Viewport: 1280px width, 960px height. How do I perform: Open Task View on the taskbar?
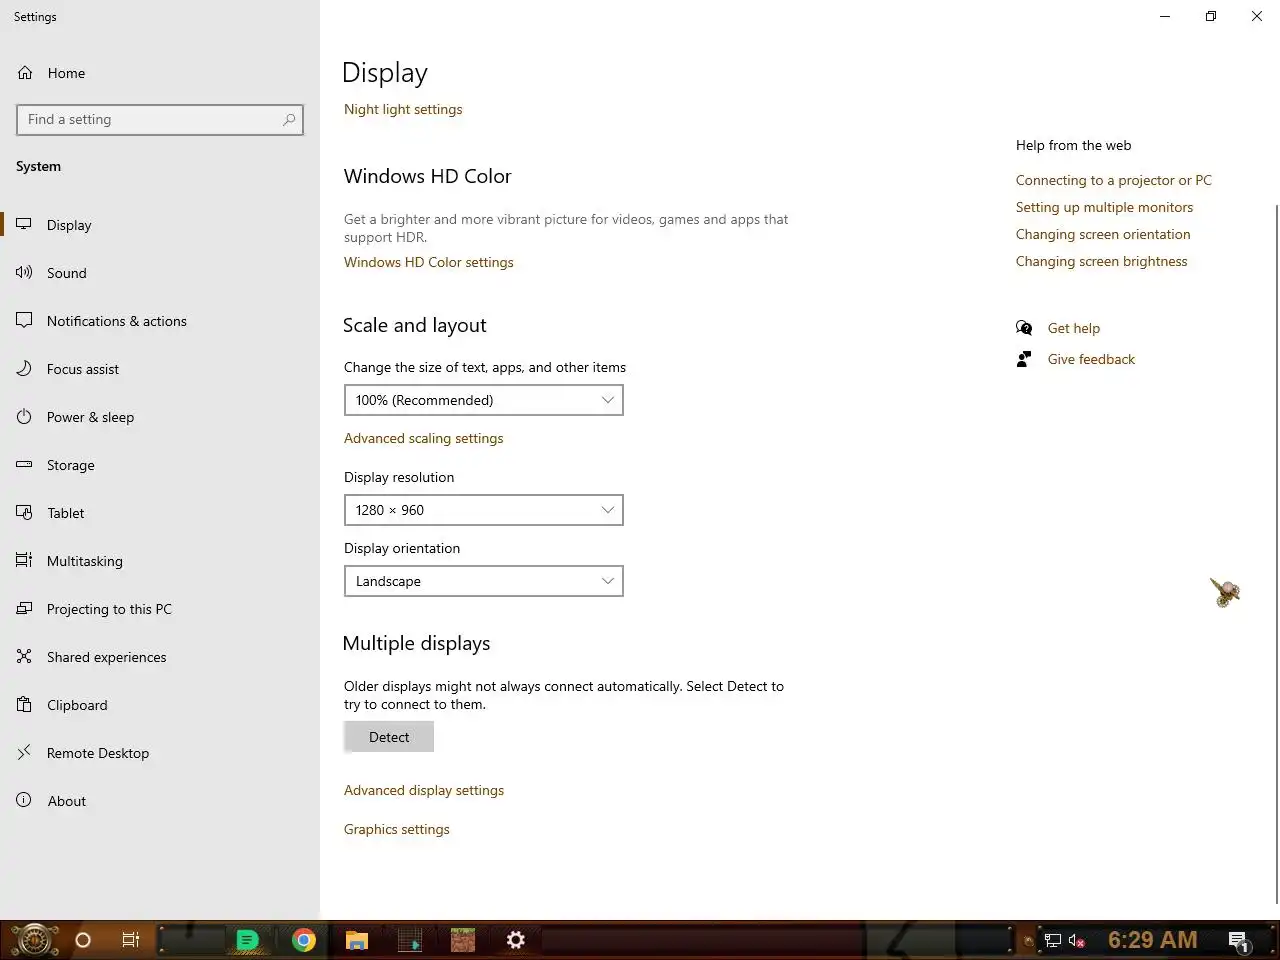(x=130, y=940)
